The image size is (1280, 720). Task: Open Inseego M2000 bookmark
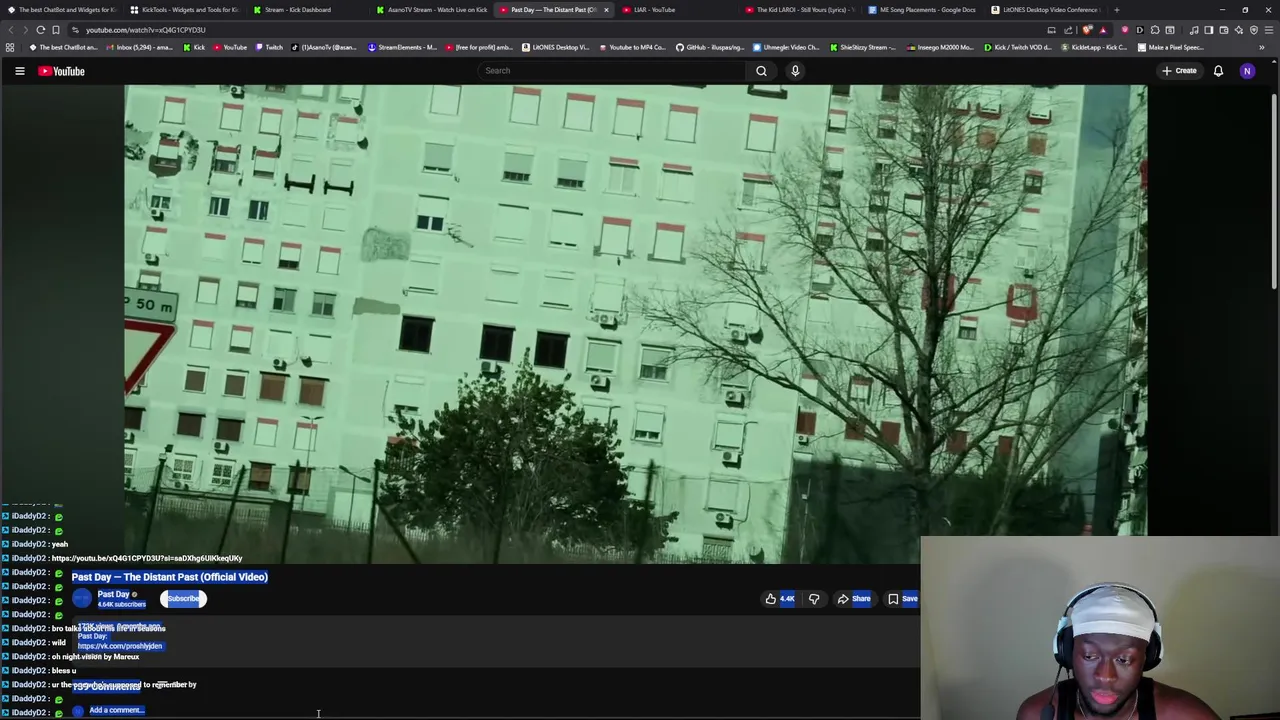point(940,47)
